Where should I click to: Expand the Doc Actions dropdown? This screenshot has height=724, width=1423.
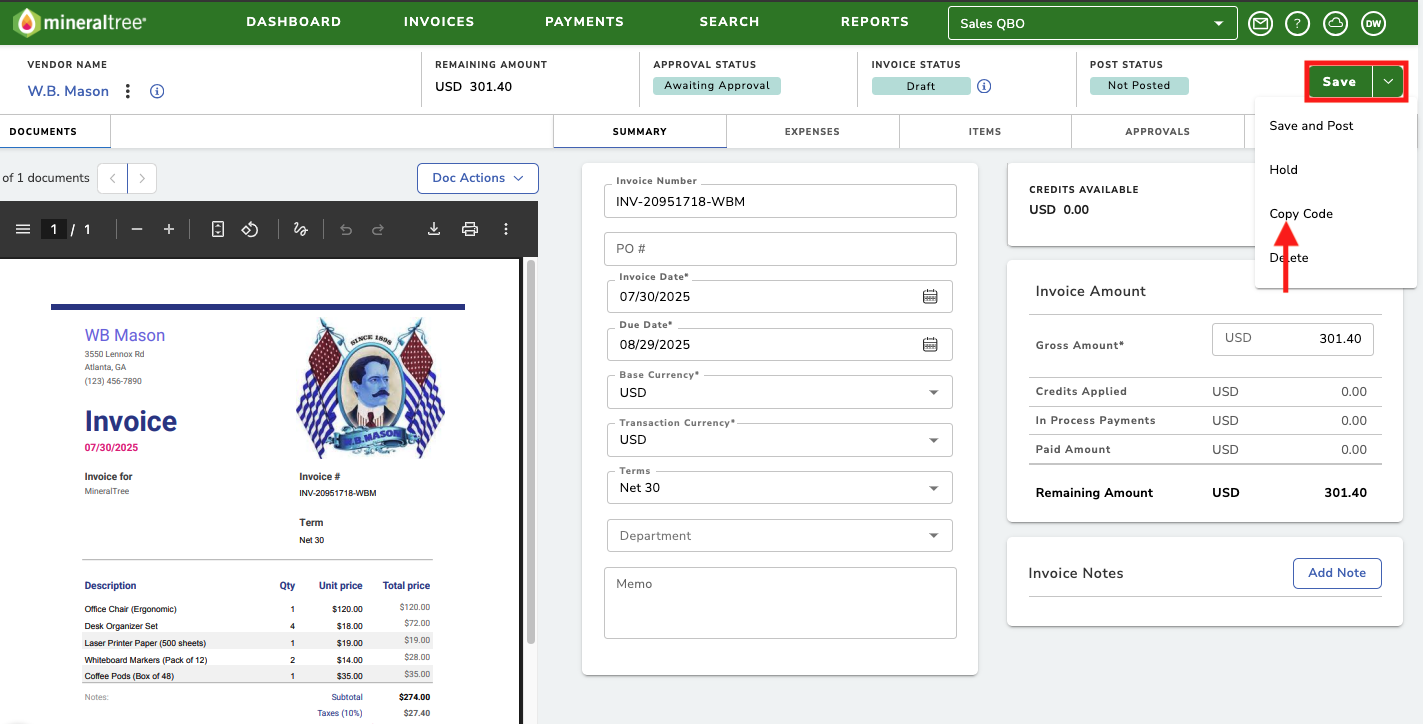[x=478, y=178]
